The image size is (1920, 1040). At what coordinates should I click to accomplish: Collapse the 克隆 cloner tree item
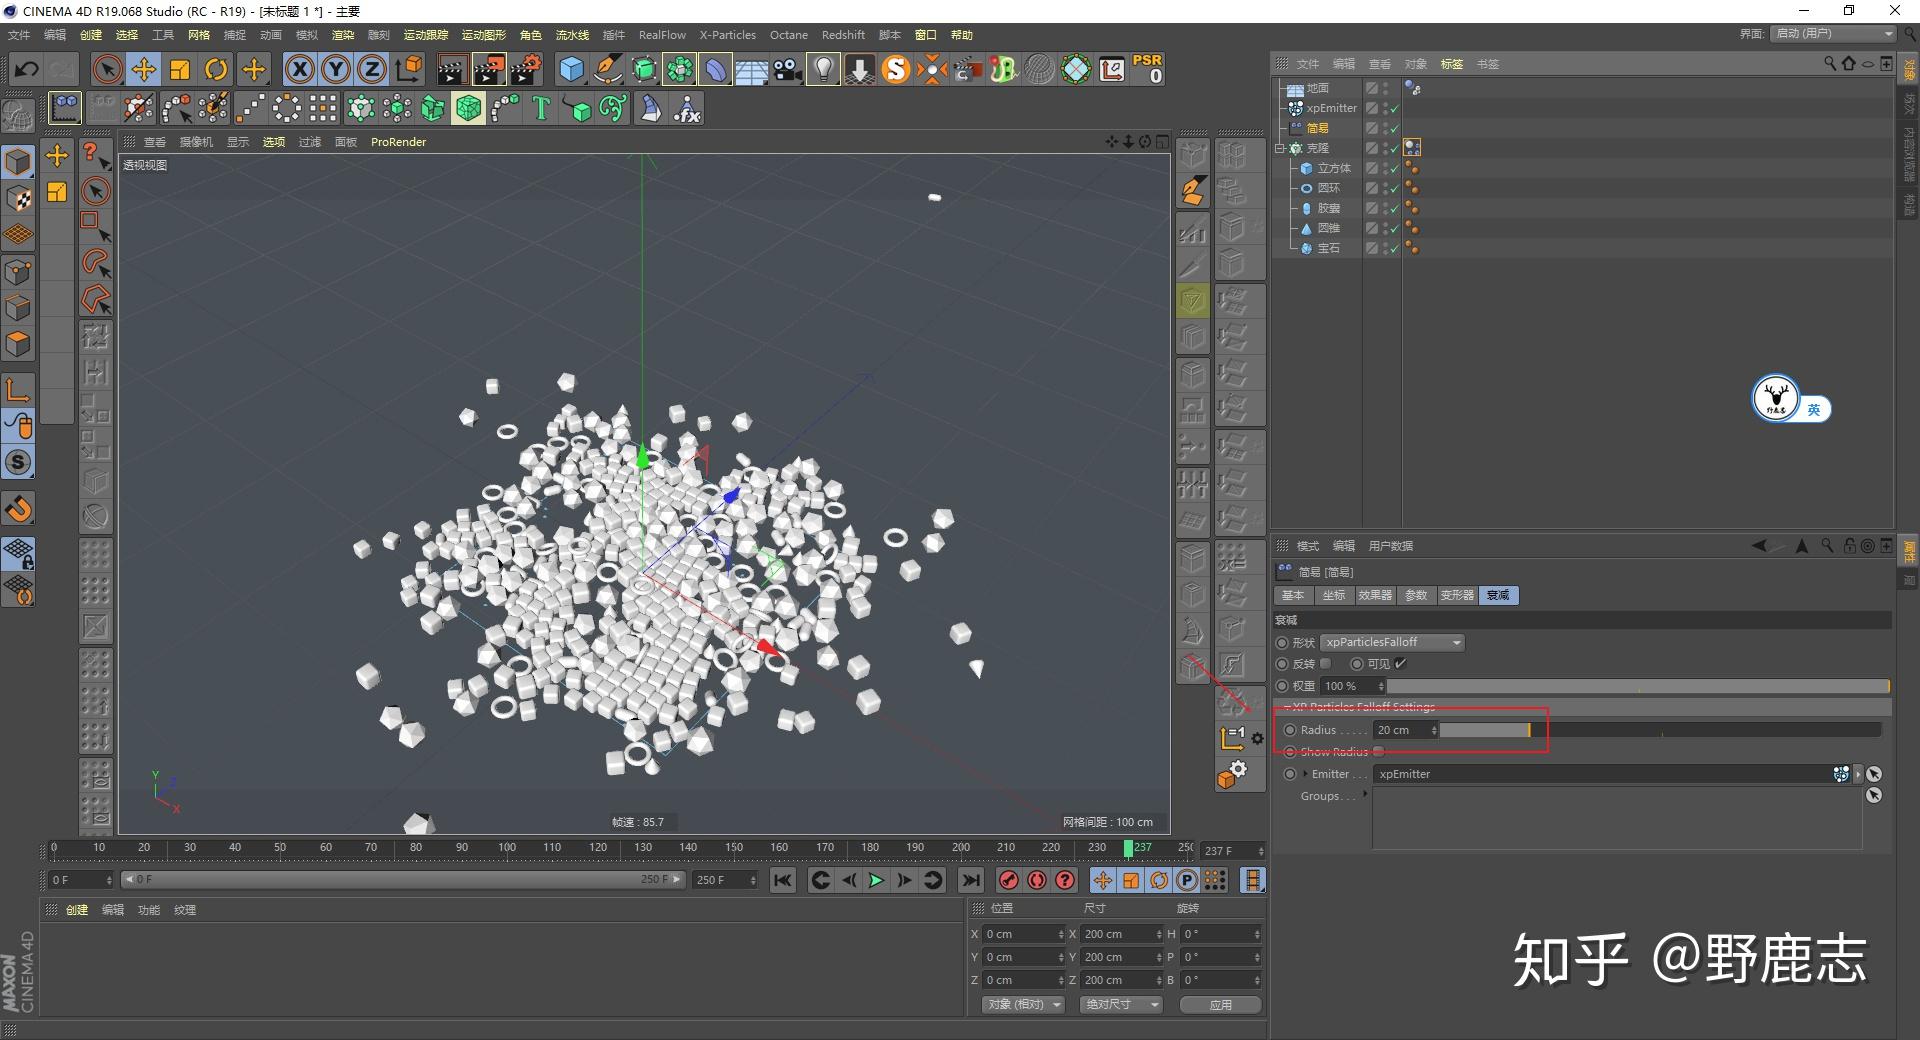pos(1280,148)
